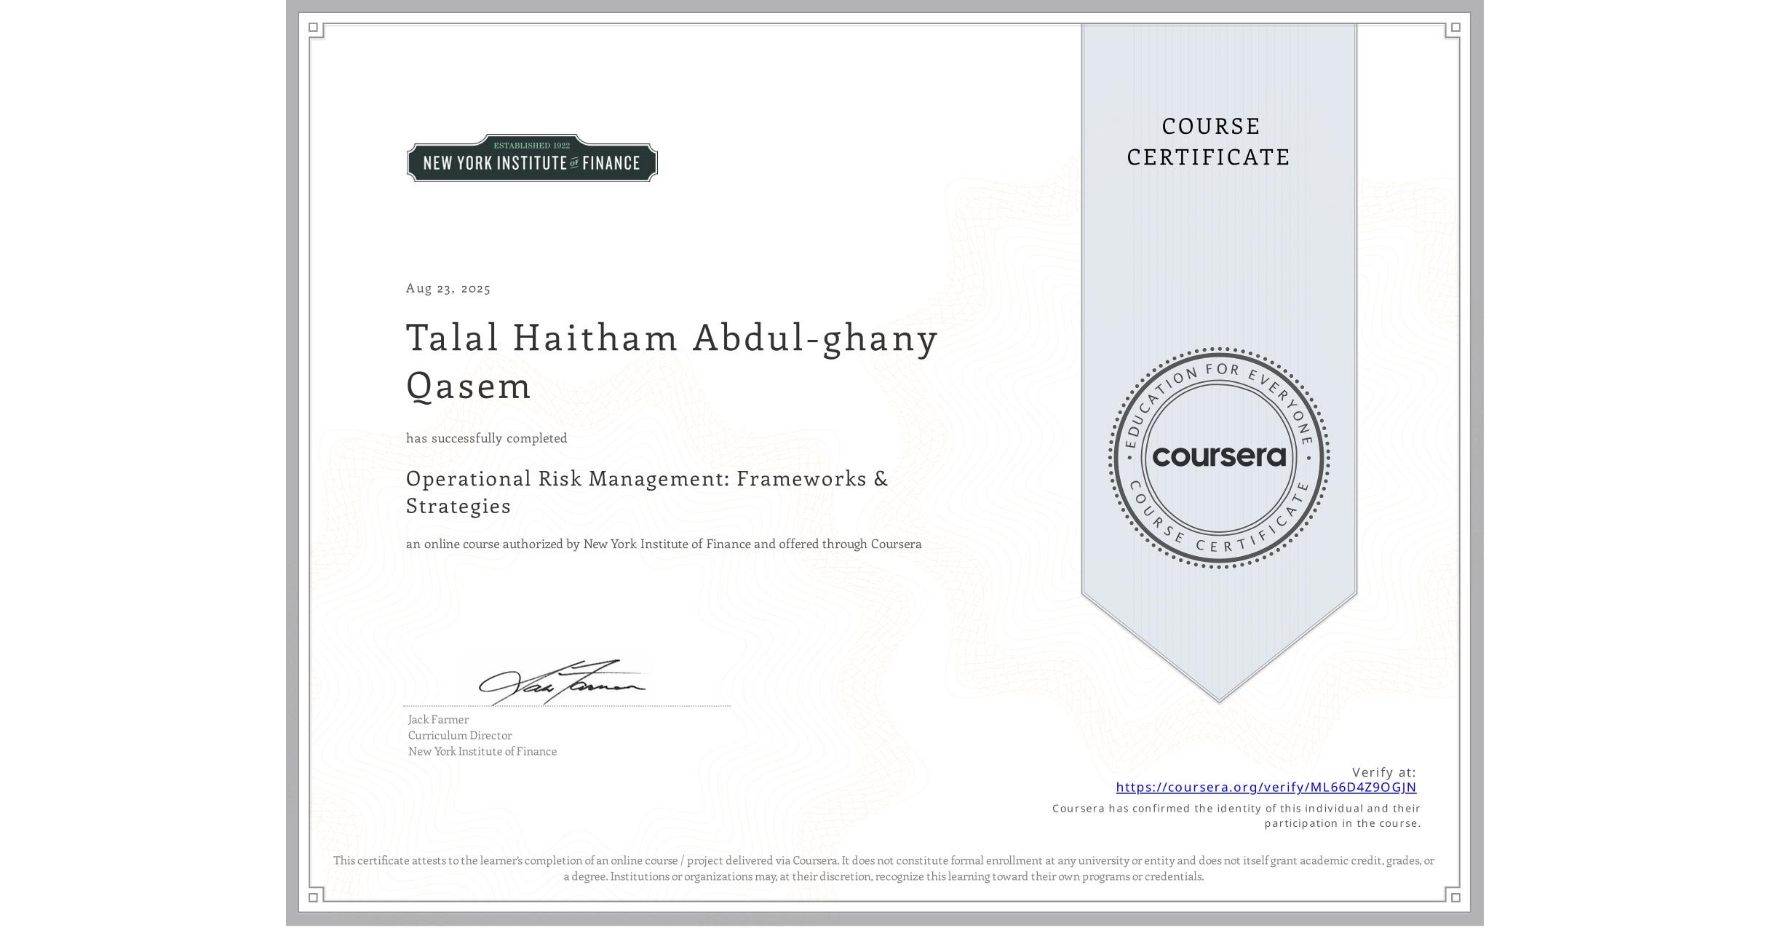This screenshot has width=1772, height=928.
Task: Select the disclaimer 'This certificate attests' line
Action: pyautogui.click(x=884, y=860)
